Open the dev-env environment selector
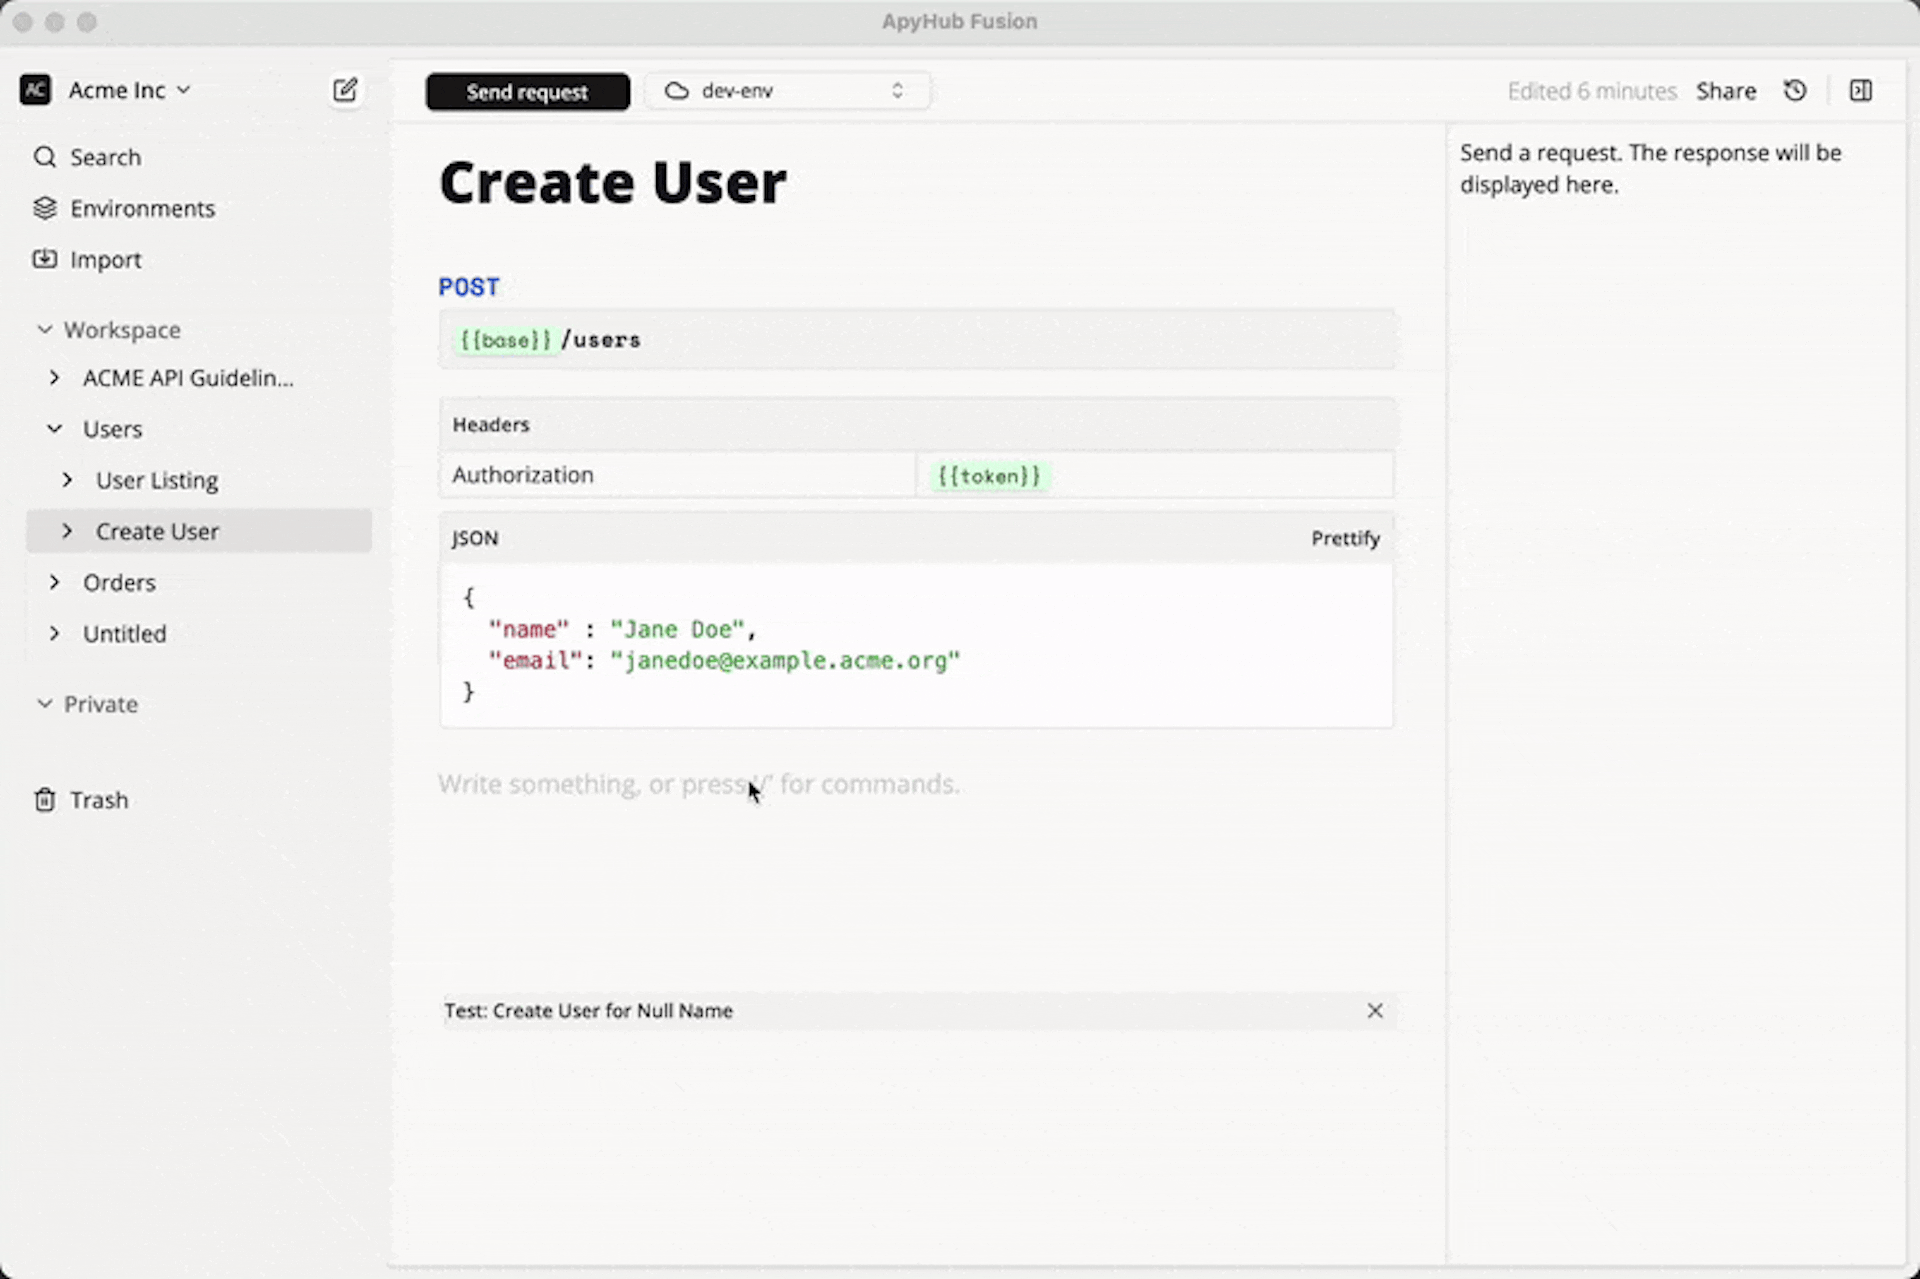The image size is (1920, 1279). coord(788,90)
